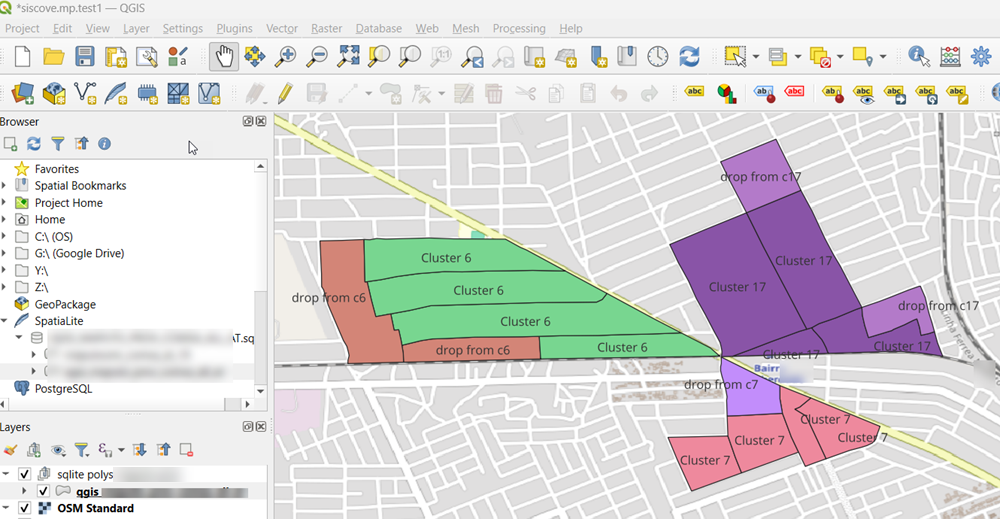Viewport: 1000px width, 519px height.
Task: Select the Show/Hide Labels tool with the eye
Action: click(864, 94)
